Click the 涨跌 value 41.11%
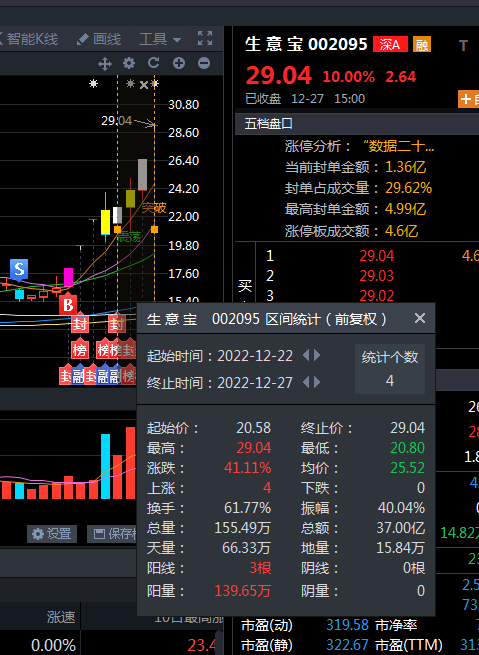The image size is (479, 655). (248, 468)
